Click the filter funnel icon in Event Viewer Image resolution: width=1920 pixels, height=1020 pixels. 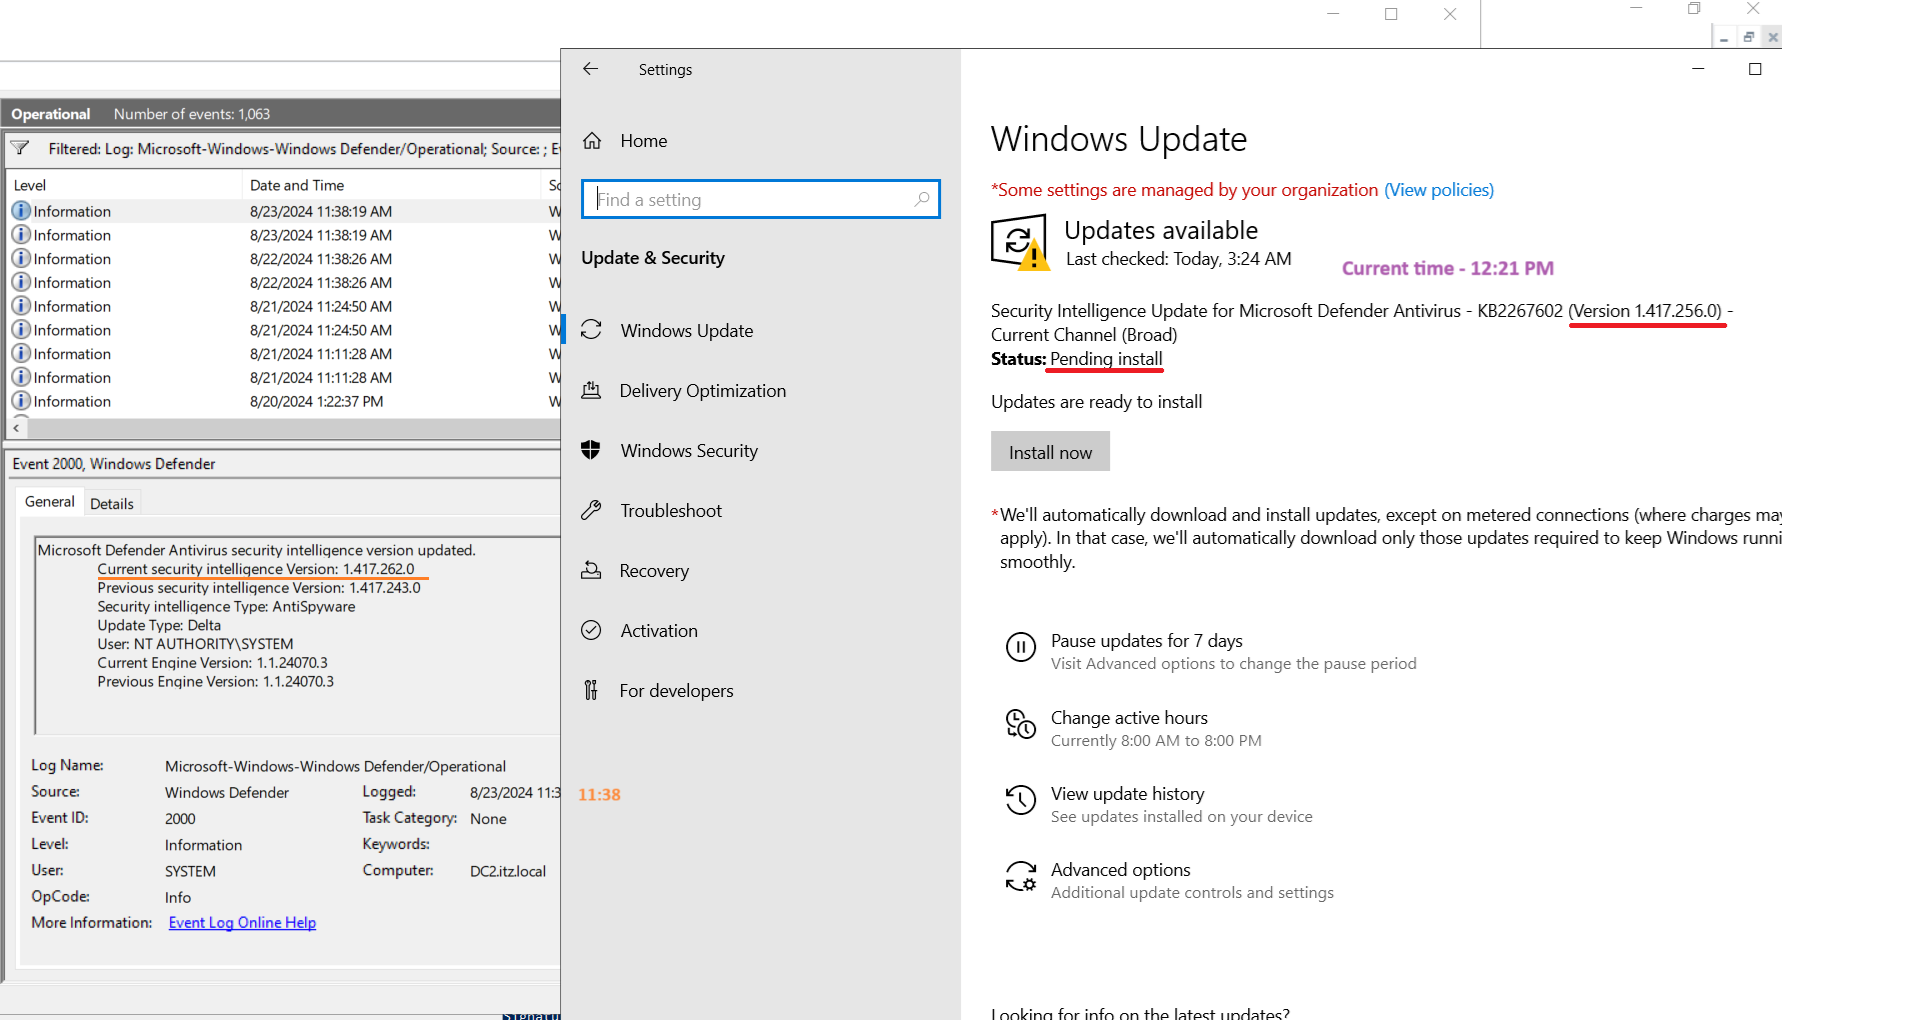point(19,149)
